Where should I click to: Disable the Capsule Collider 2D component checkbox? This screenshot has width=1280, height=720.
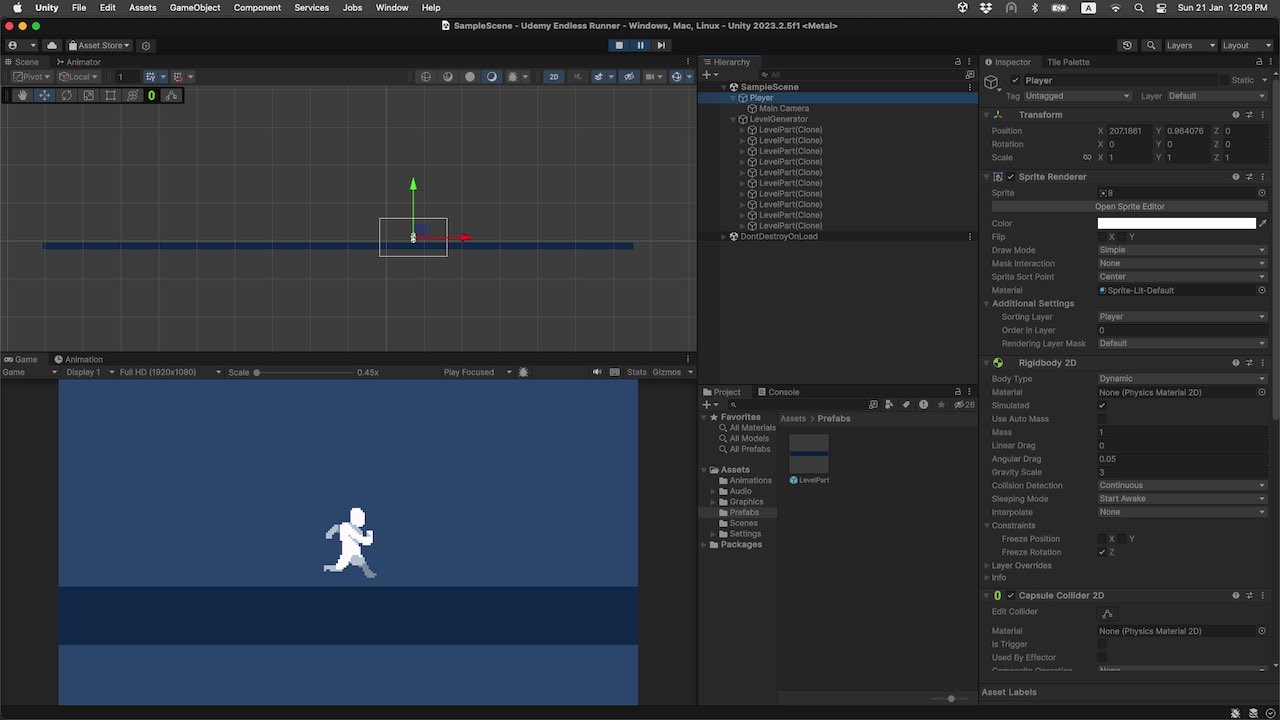tap(1010, 596)
